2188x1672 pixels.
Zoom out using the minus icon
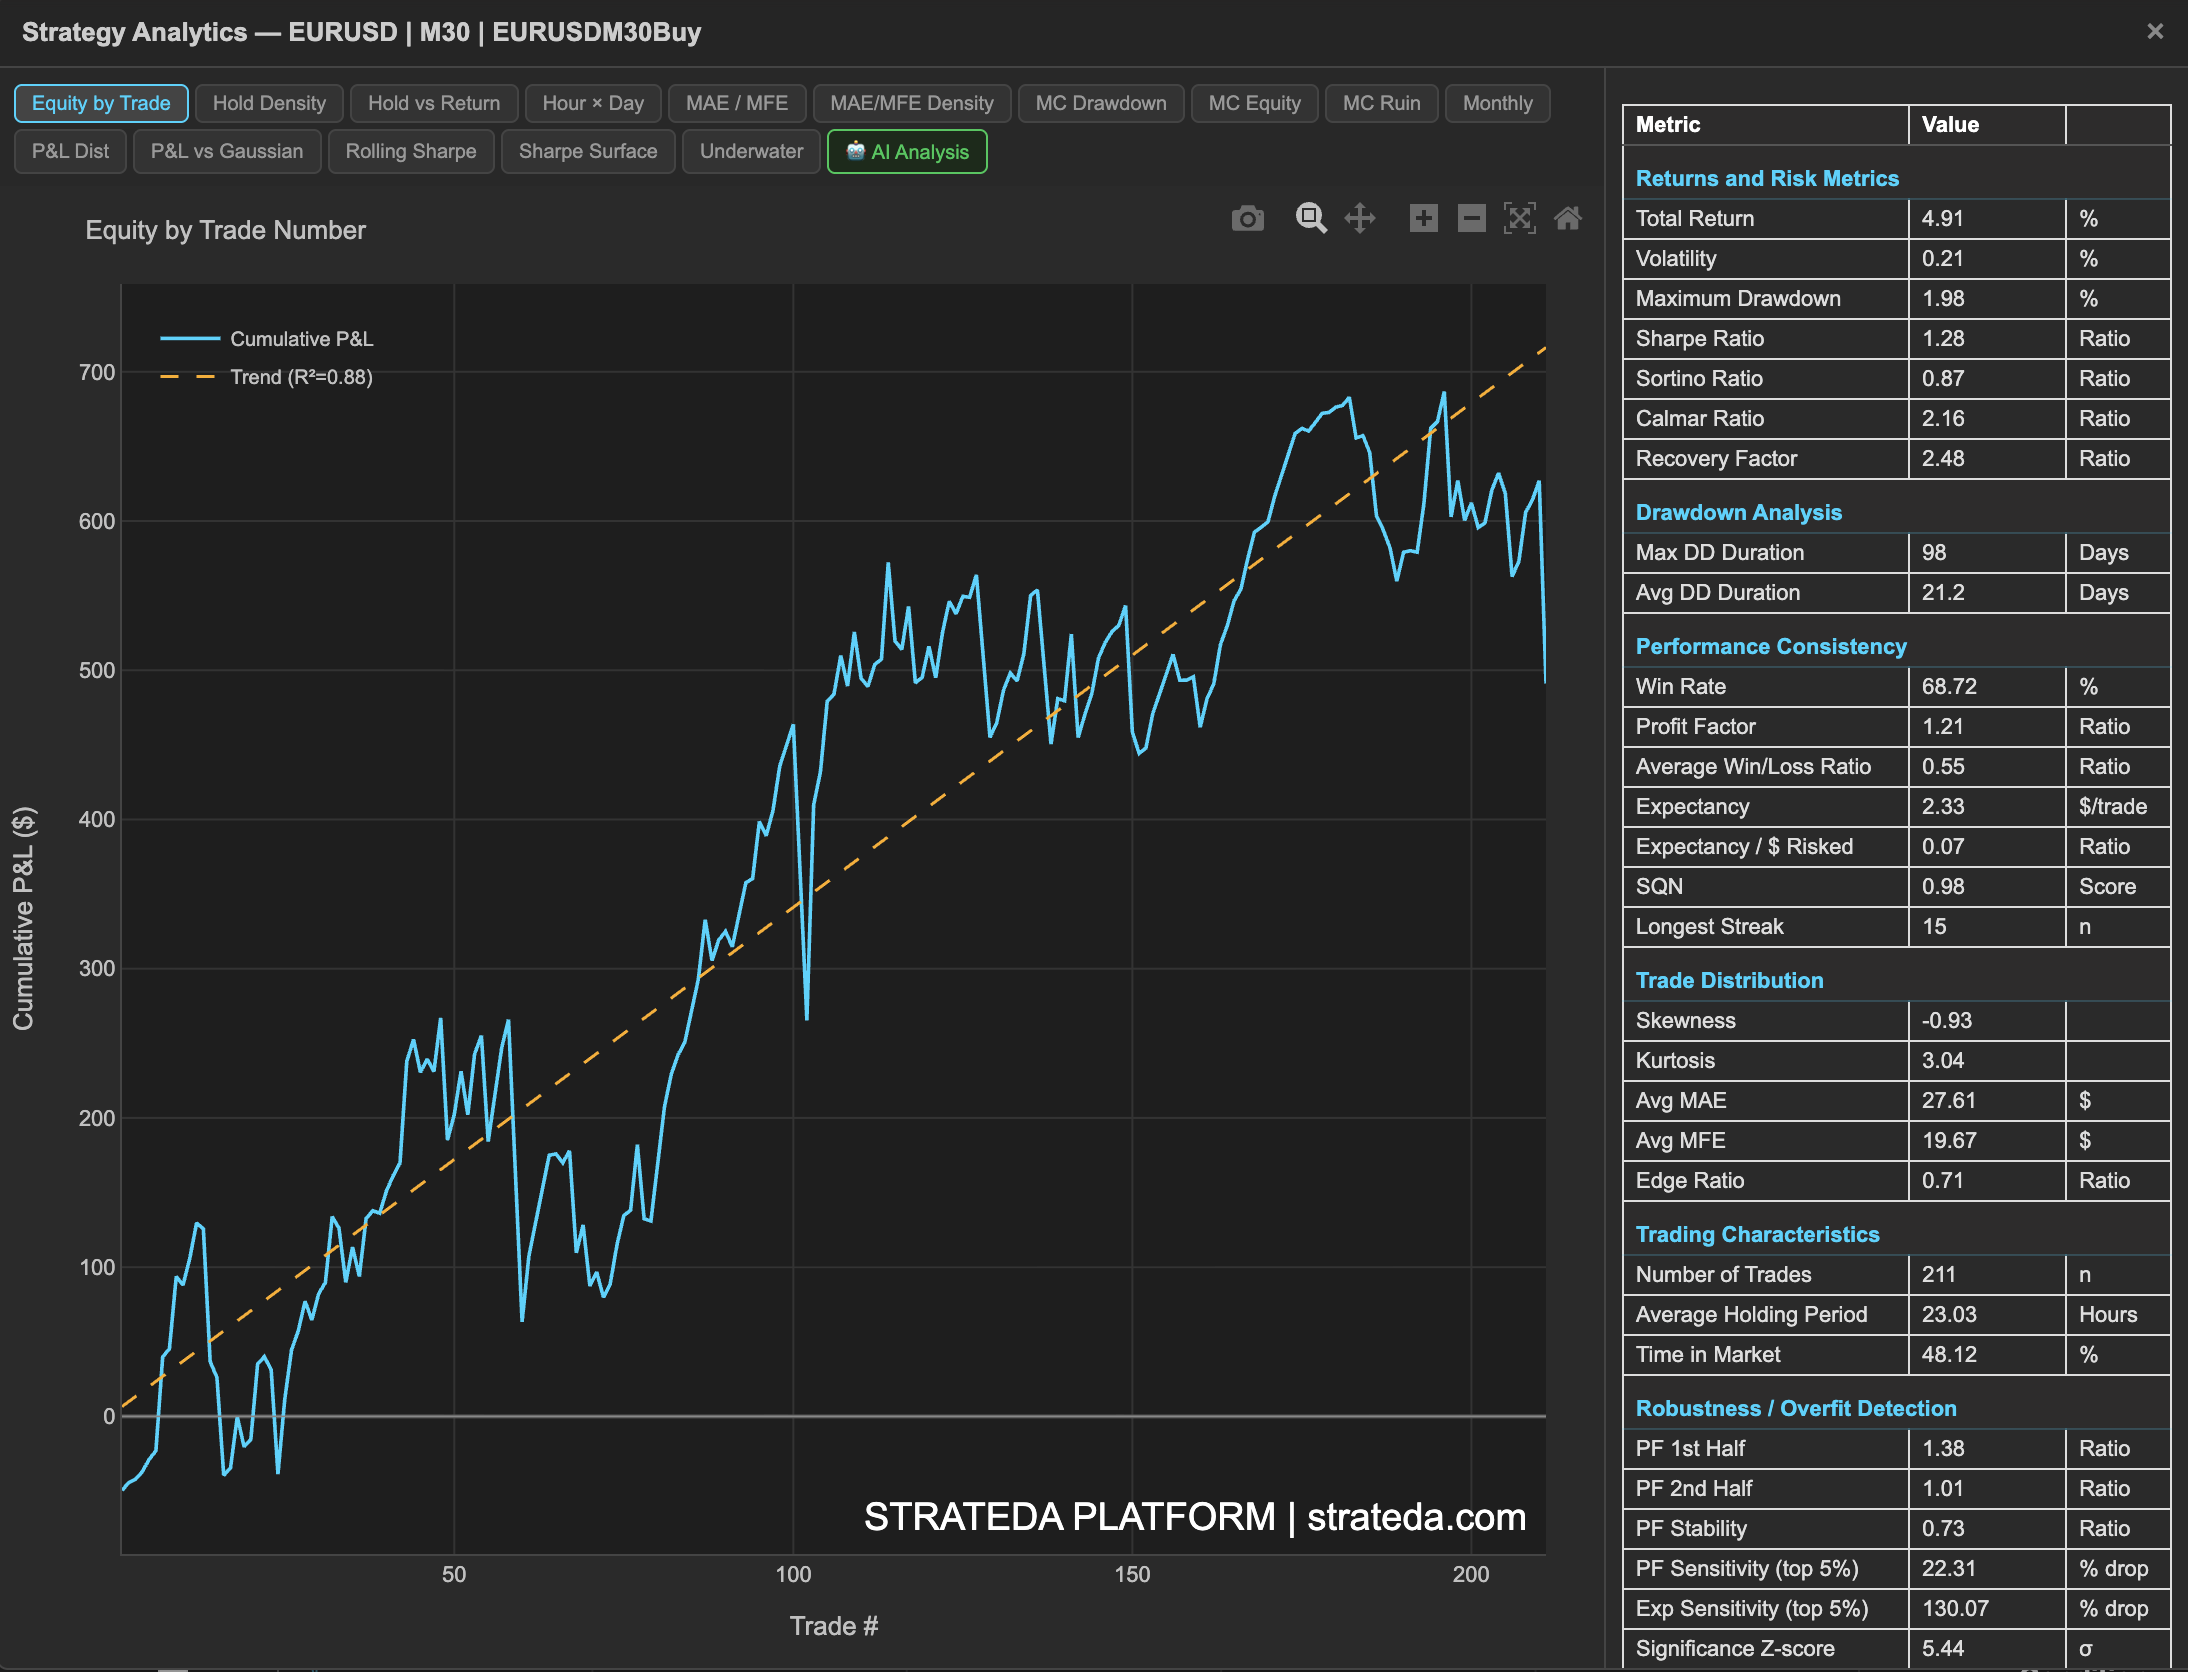(1470, 218)
